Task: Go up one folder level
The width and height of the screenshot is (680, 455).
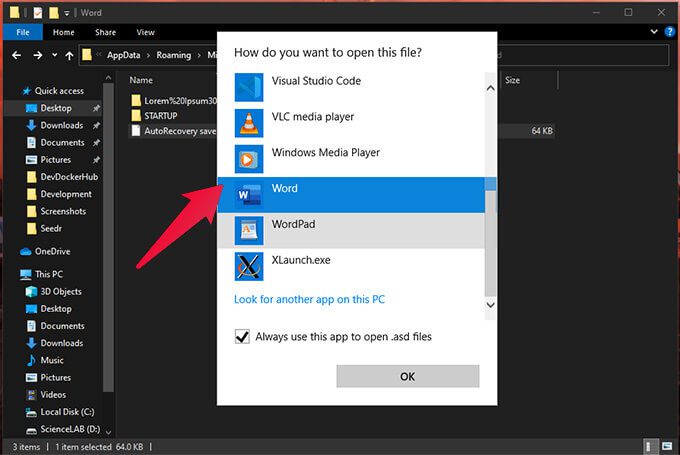Action: (69, 55)
